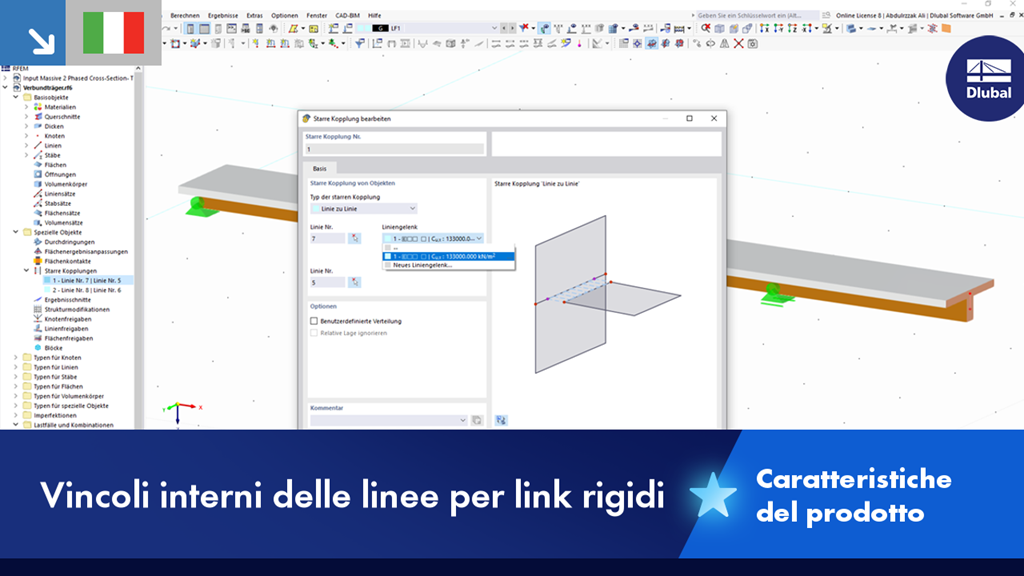
Task: Open the Optionen menu
Action: (285, 15)
